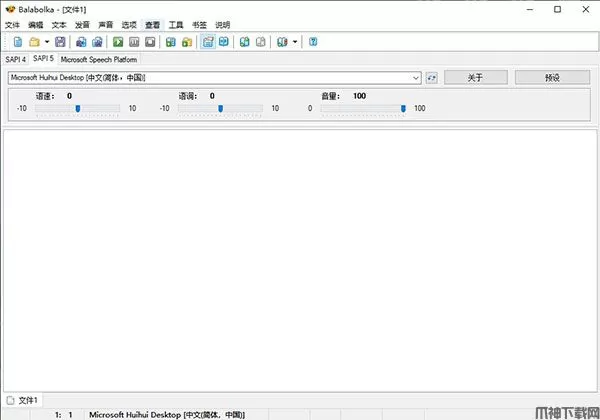Toggle the highlighted panel view toolbar button
Image resolution: width=600 pixels, height=420 pixels.
pyautogui.click(x=208, y=42)
